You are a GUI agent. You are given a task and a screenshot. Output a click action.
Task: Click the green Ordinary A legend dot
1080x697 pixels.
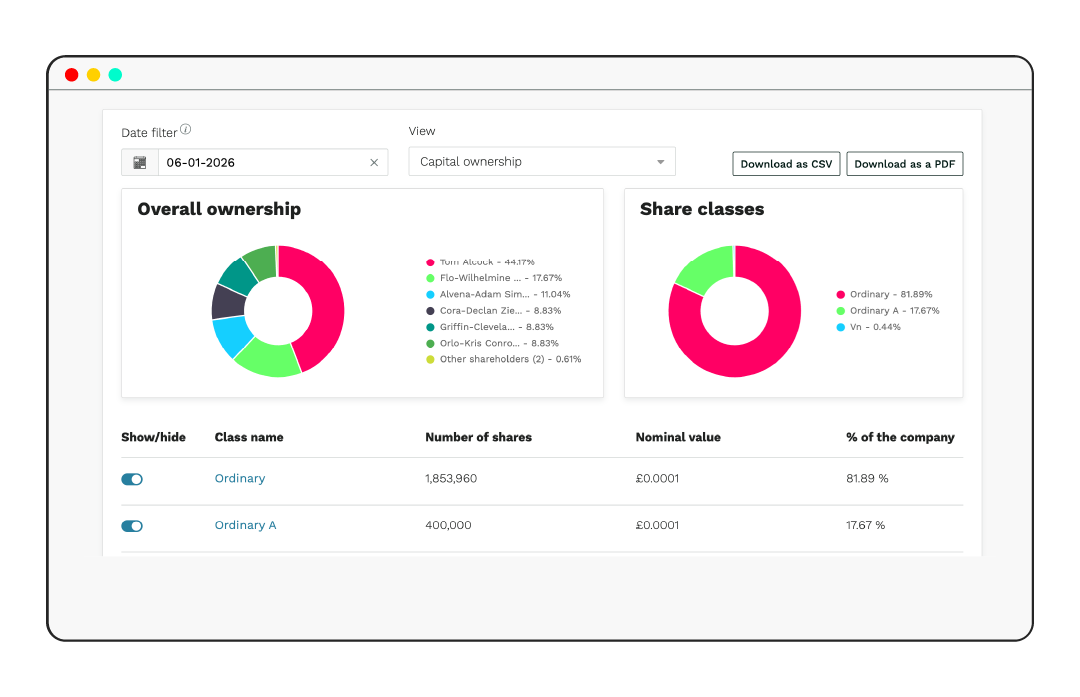click(x=841, y=311)
